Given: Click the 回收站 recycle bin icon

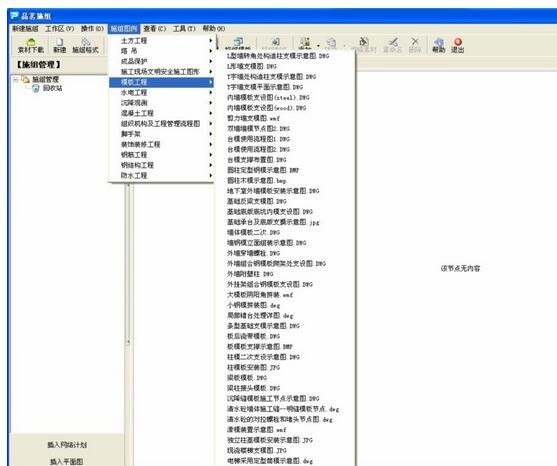Looking at the screenshot, I should click(x=36, y=88).
